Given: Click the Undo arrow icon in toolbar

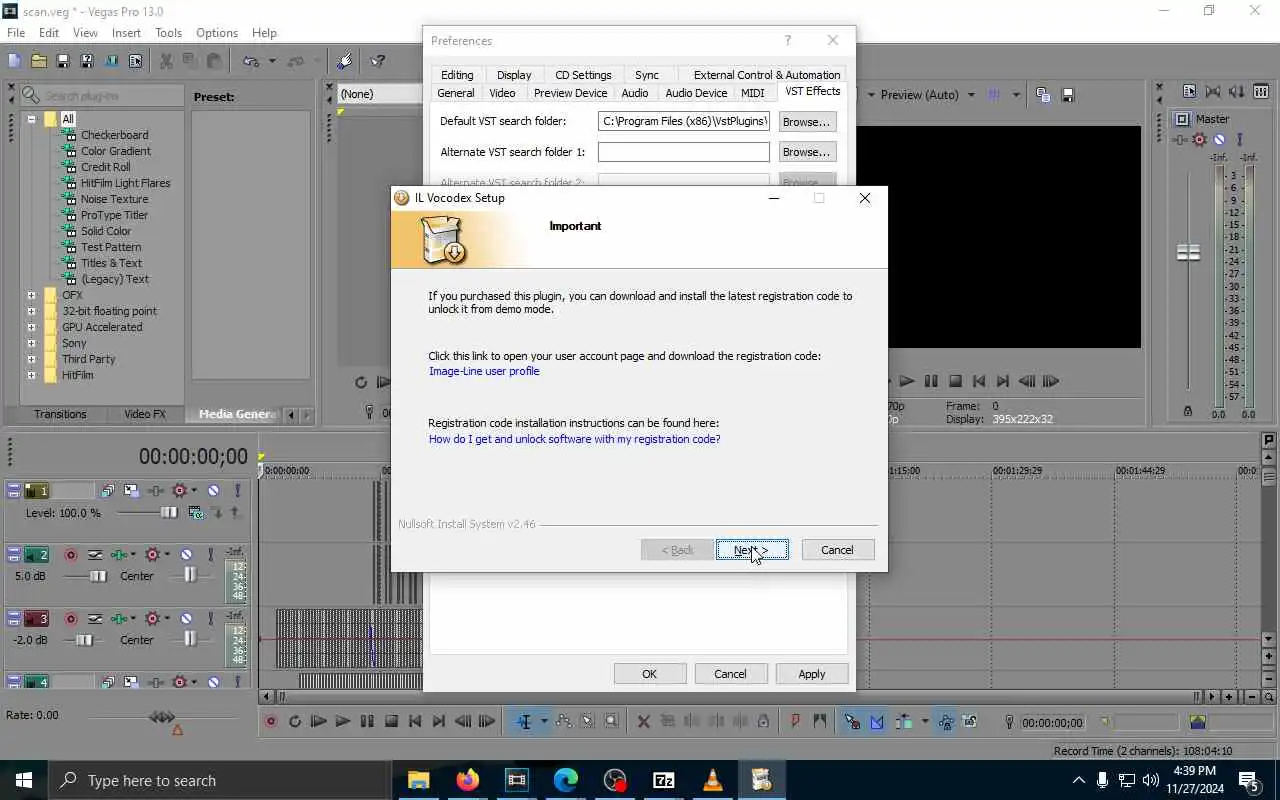Looking at the screenshot, I should (251, 61).
